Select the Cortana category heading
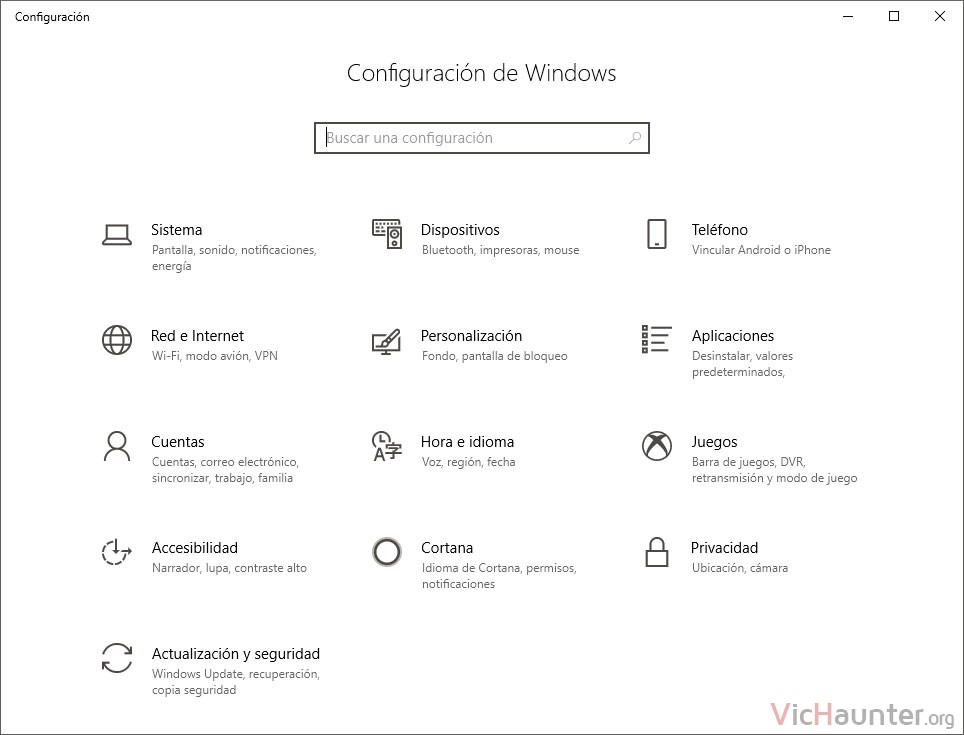This screenshot has width=964, height=735. [447, 548]
